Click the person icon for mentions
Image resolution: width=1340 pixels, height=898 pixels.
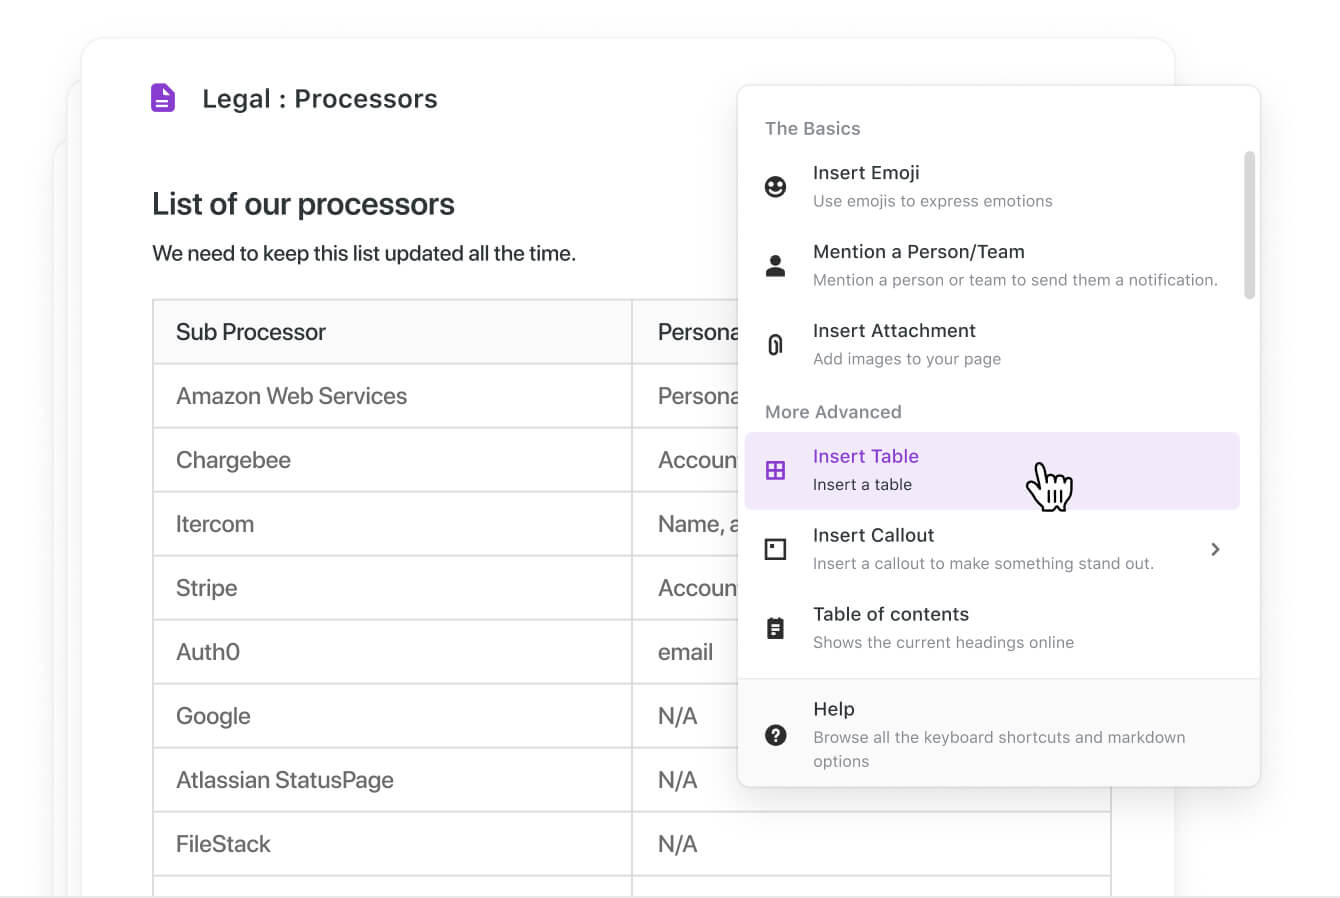point(775,266)
